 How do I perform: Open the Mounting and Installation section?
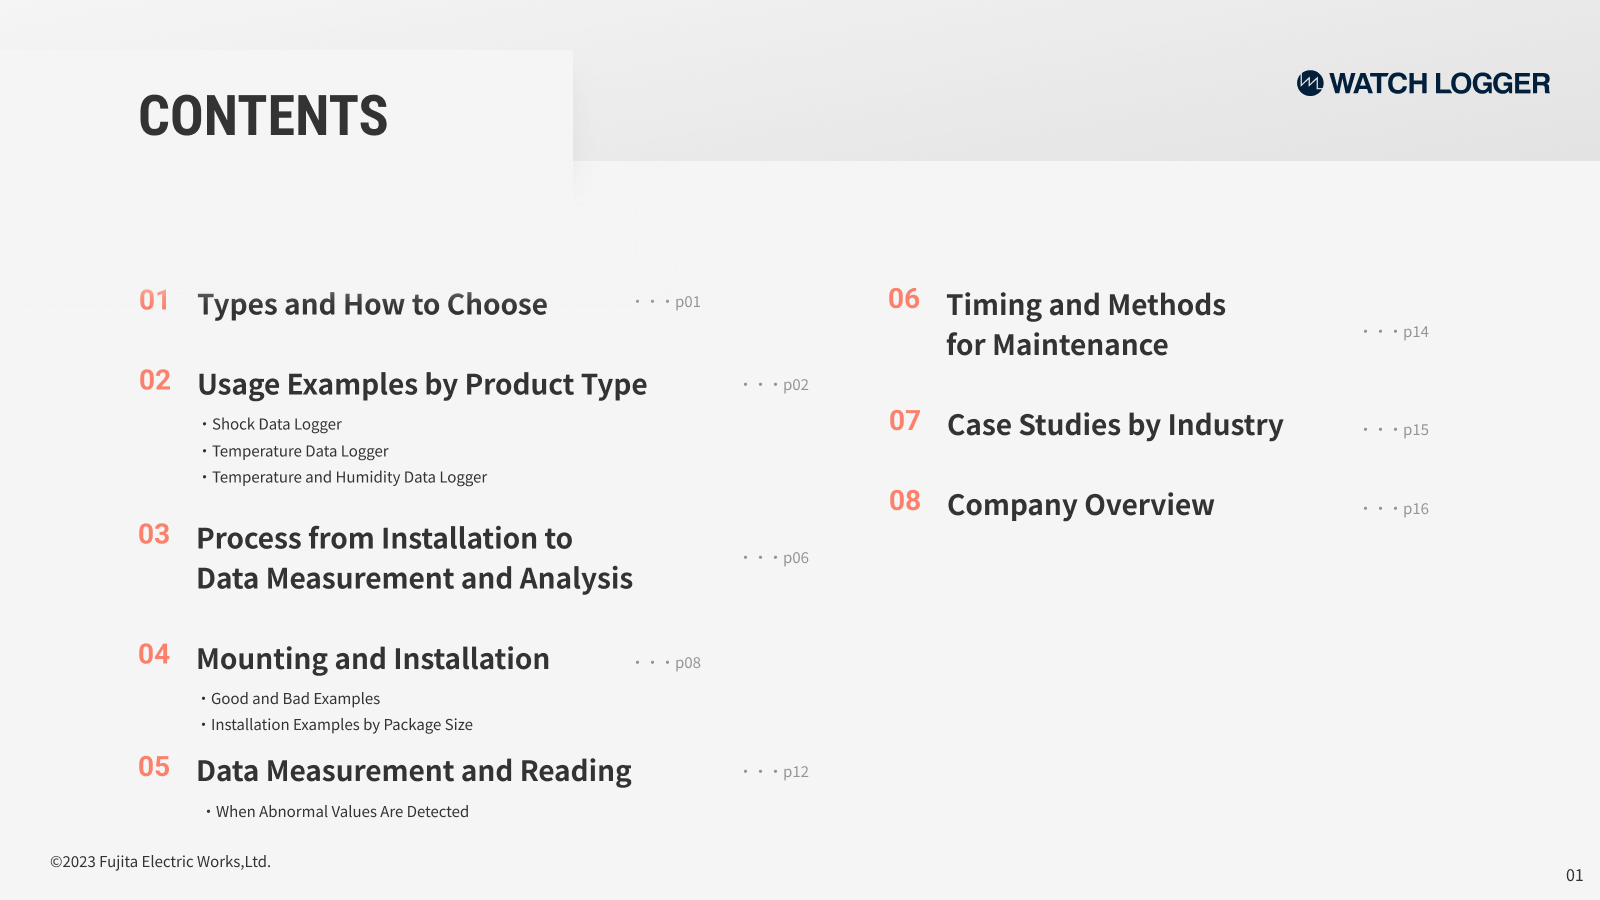click(373, 659)
